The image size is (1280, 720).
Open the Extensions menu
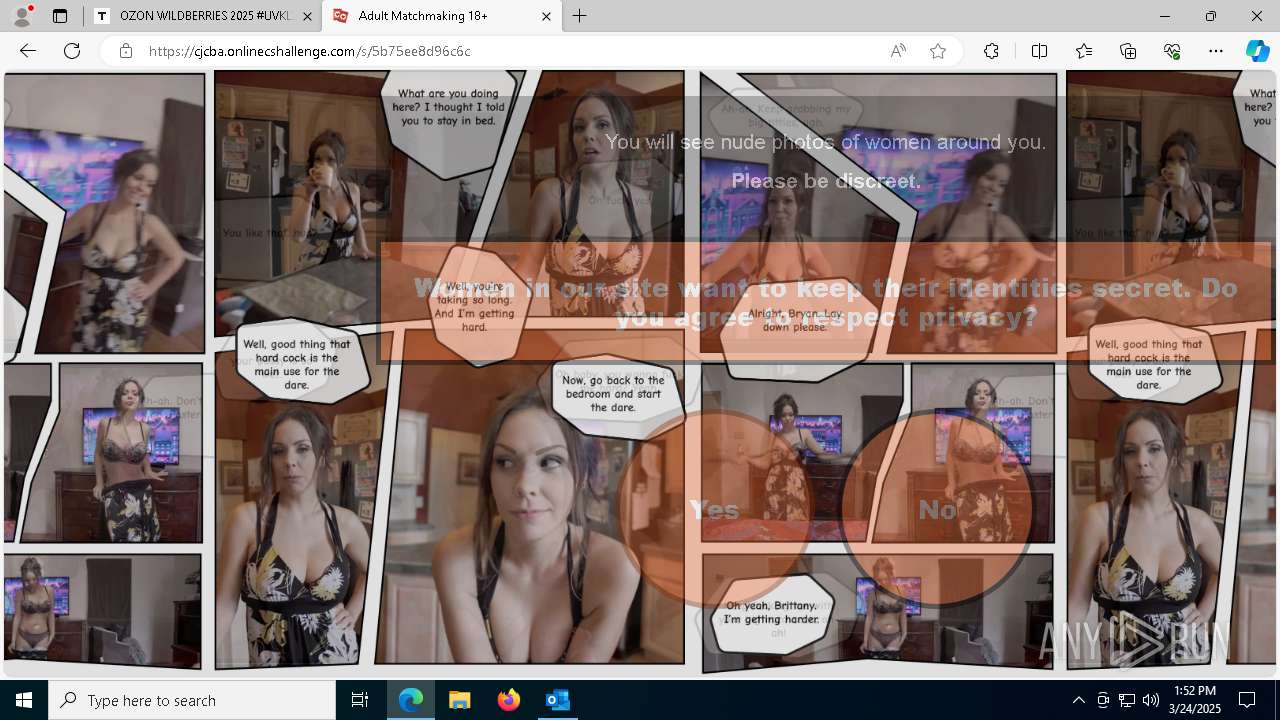click(991, 51)
